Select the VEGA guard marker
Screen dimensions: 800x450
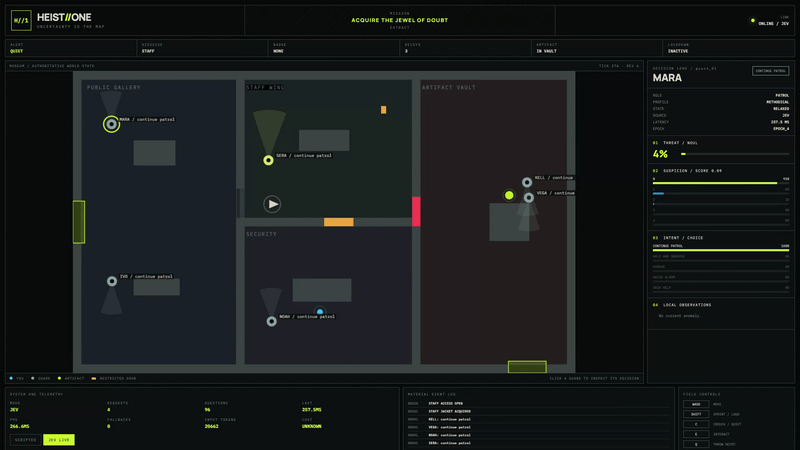(529, 197)
